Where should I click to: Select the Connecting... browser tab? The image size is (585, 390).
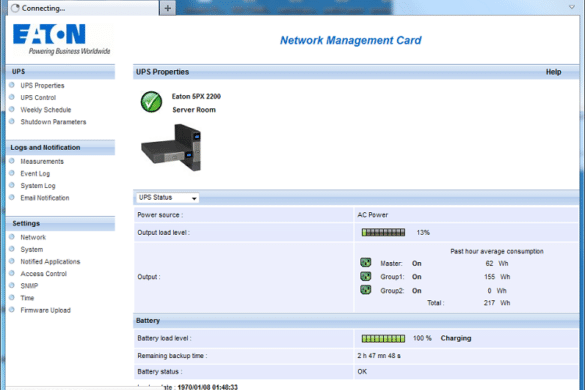(x=83, y=8)
